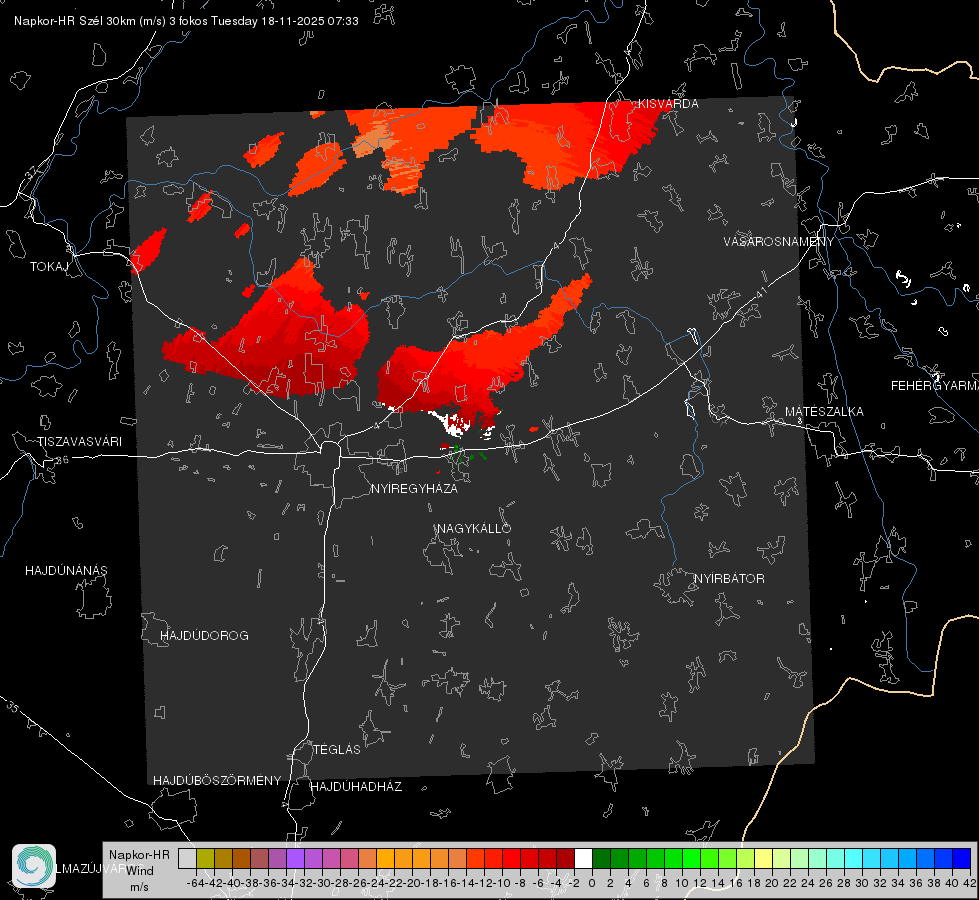This screenshot has height=900, width=979.
Task: Select the VÁSÁROSNAMÉNY city label
Action: point(779,242)
